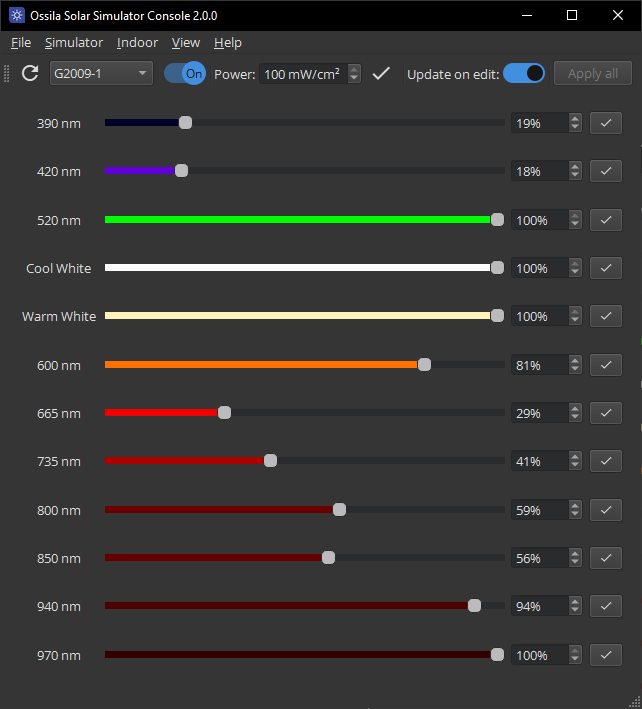Open the View menu
This screenshot has width=642, height=709.
pos(185,43)
